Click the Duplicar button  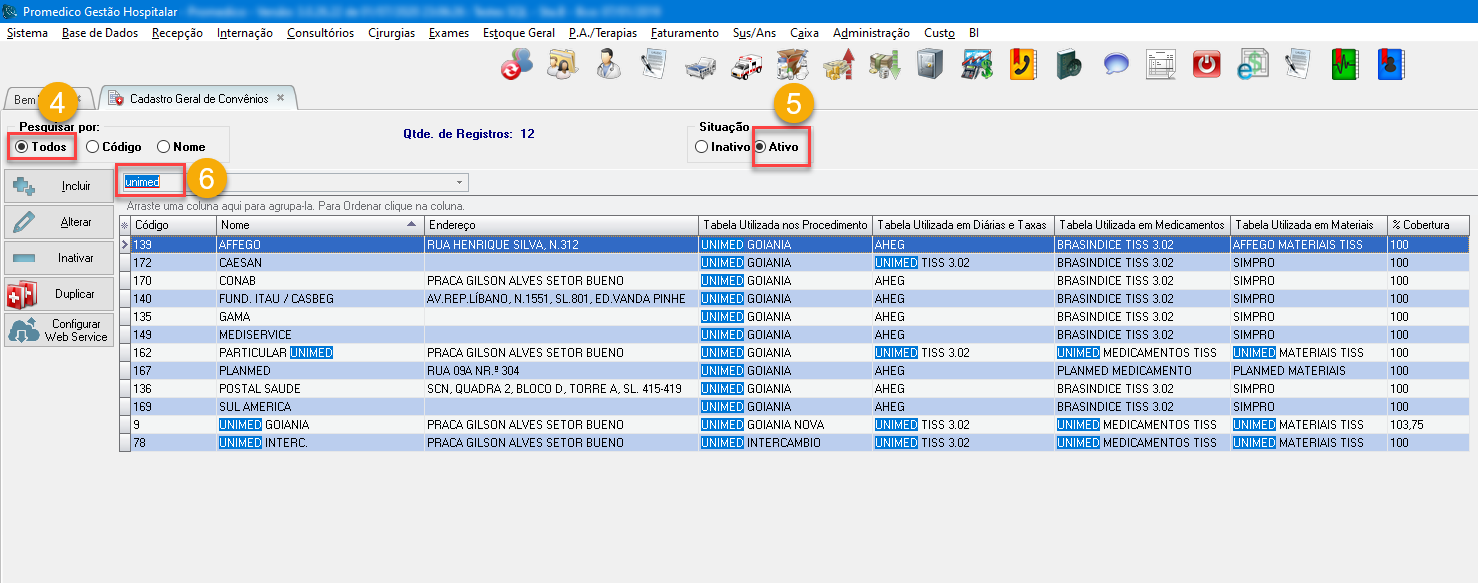coord(58,294)
